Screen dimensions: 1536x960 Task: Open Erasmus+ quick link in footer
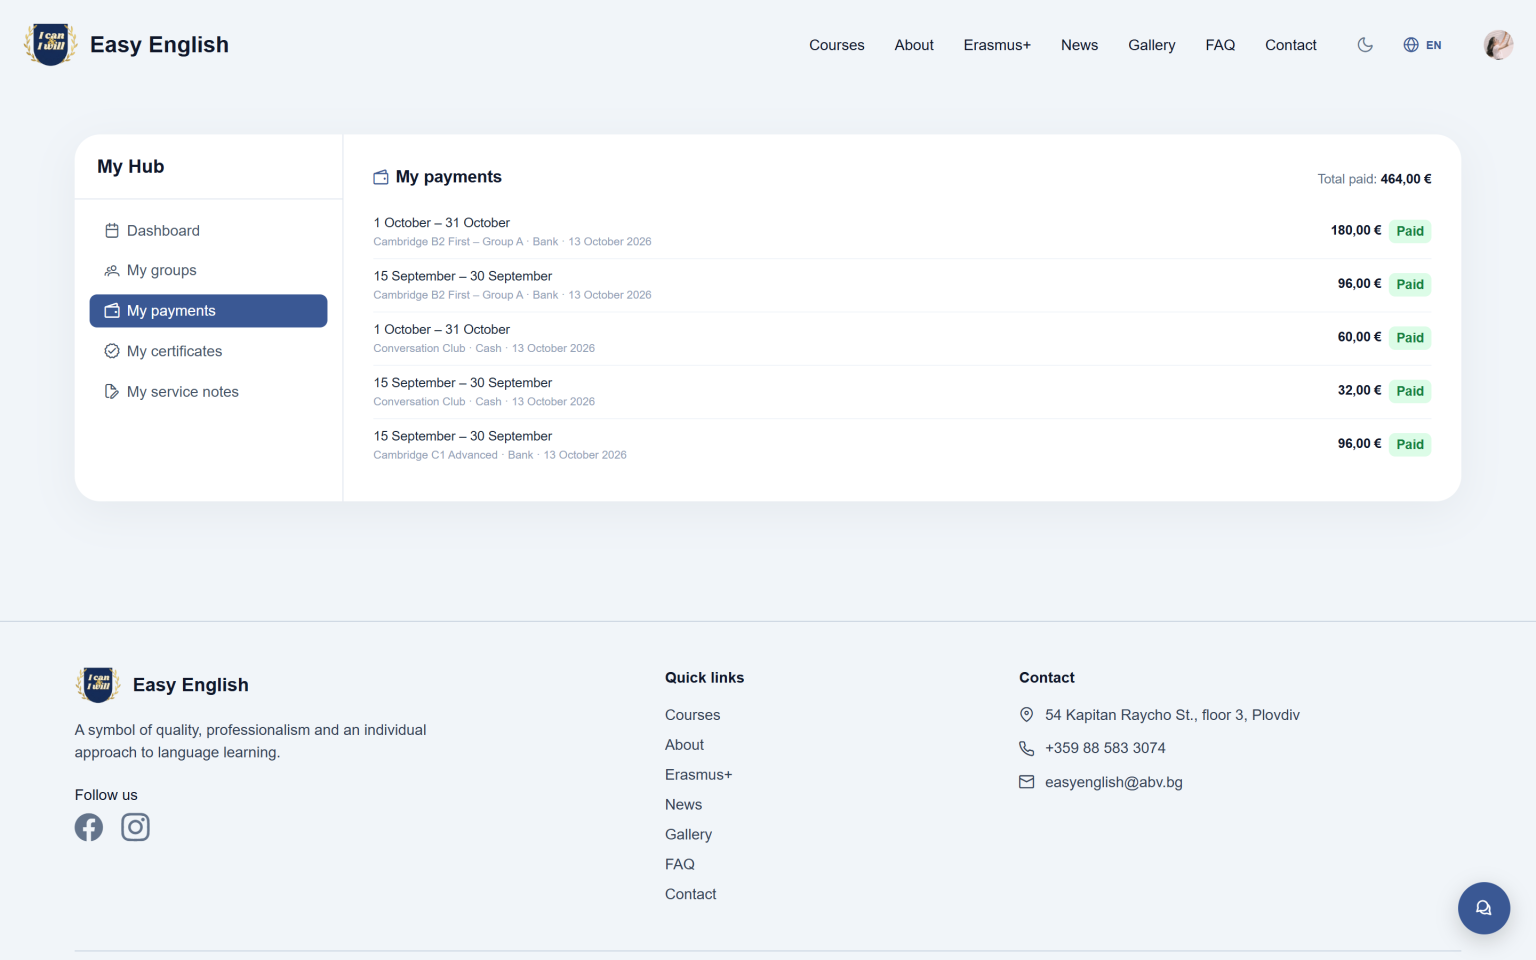(698, 775)
